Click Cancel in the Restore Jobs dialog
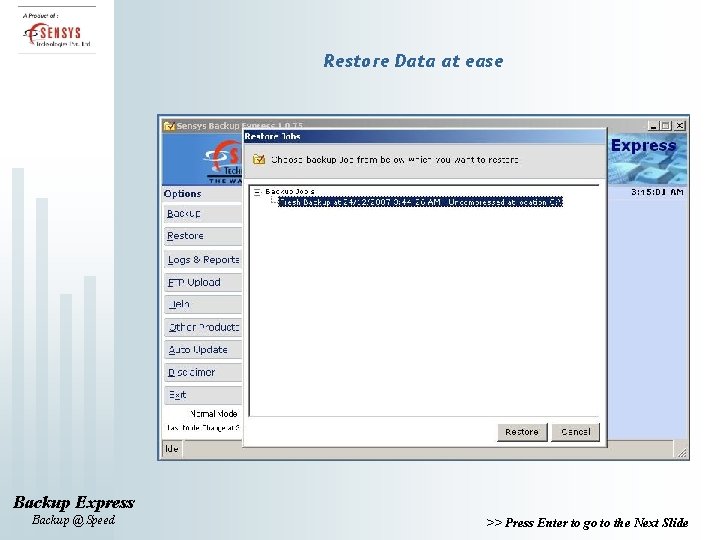Viewport: 720px width, 540px height. coord(575,432)
